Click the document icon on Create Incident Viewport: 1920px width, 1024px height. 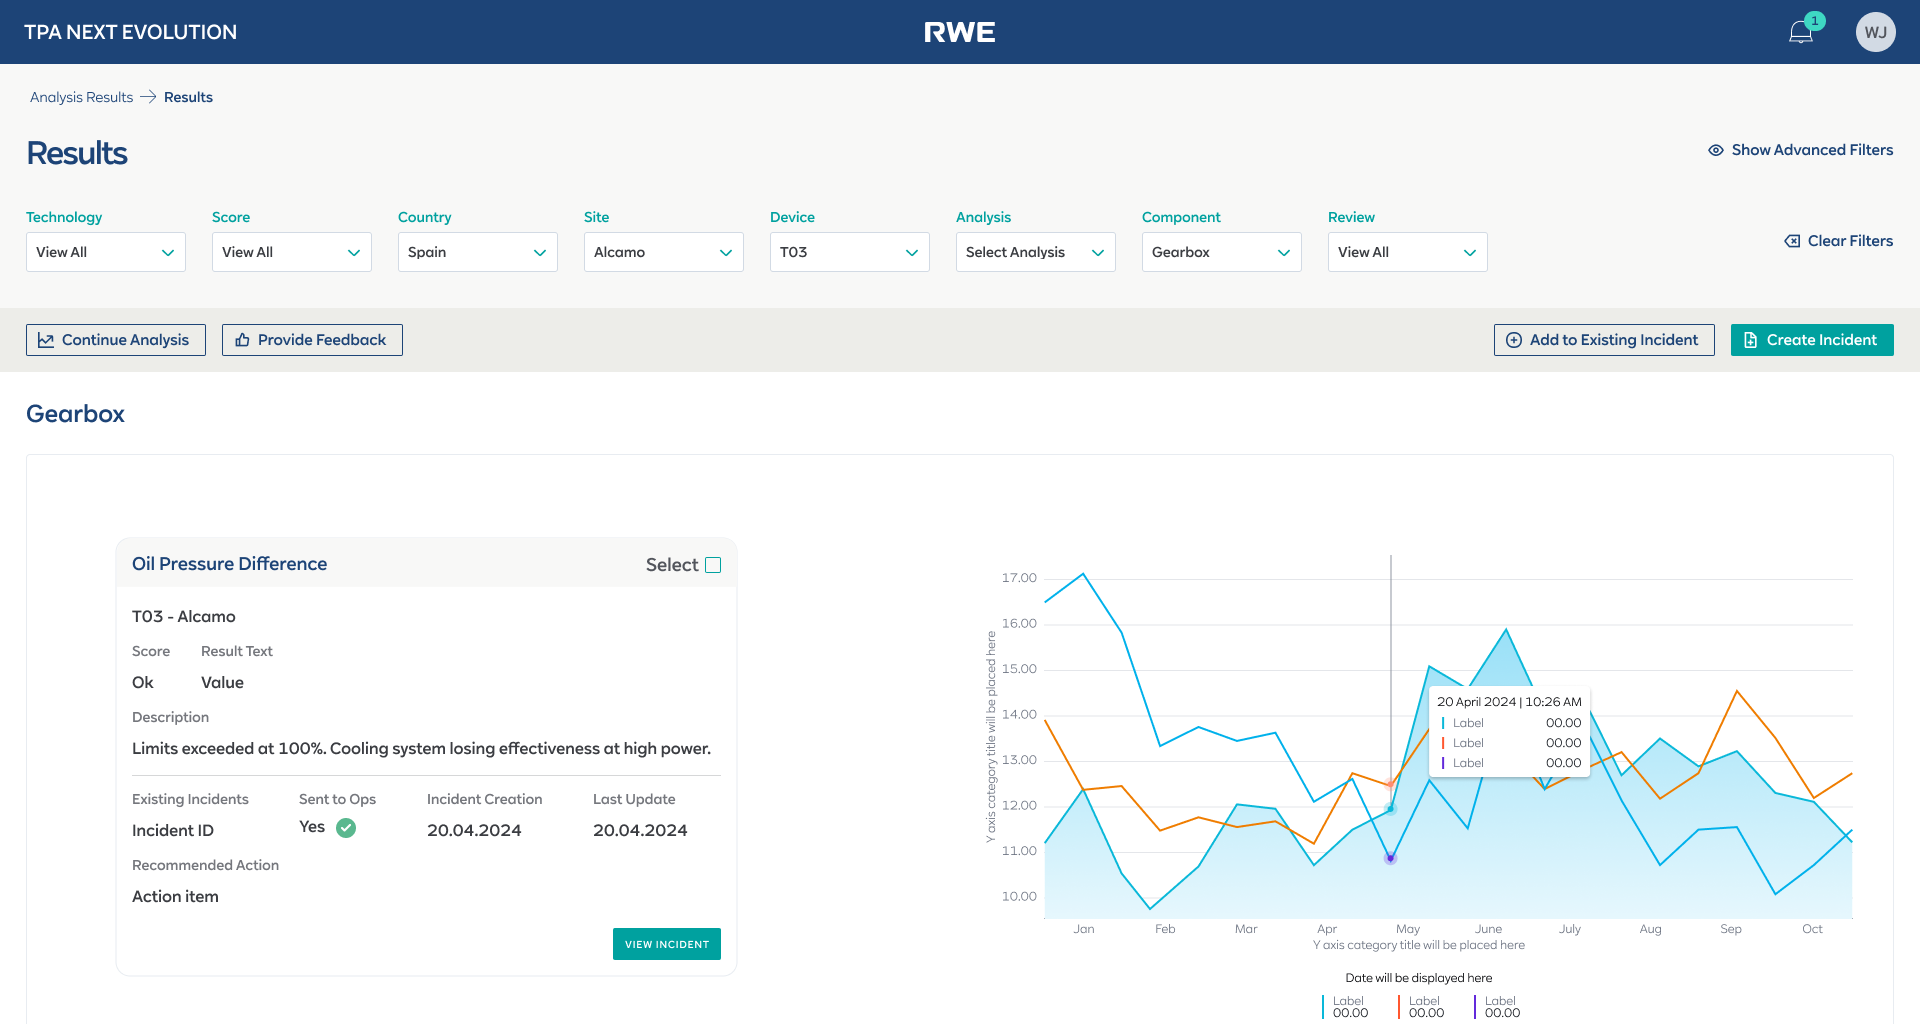tap(1750, 340)
